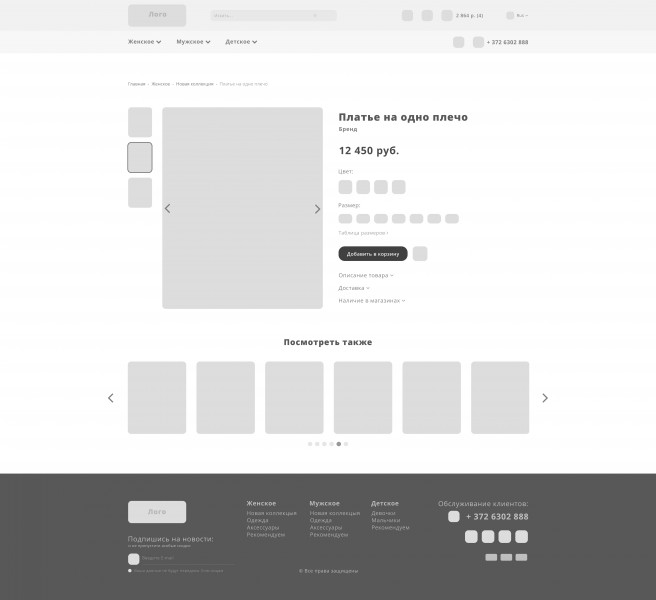Click the price 12 450 руб.
656x600 pixels.
point(369,151)
